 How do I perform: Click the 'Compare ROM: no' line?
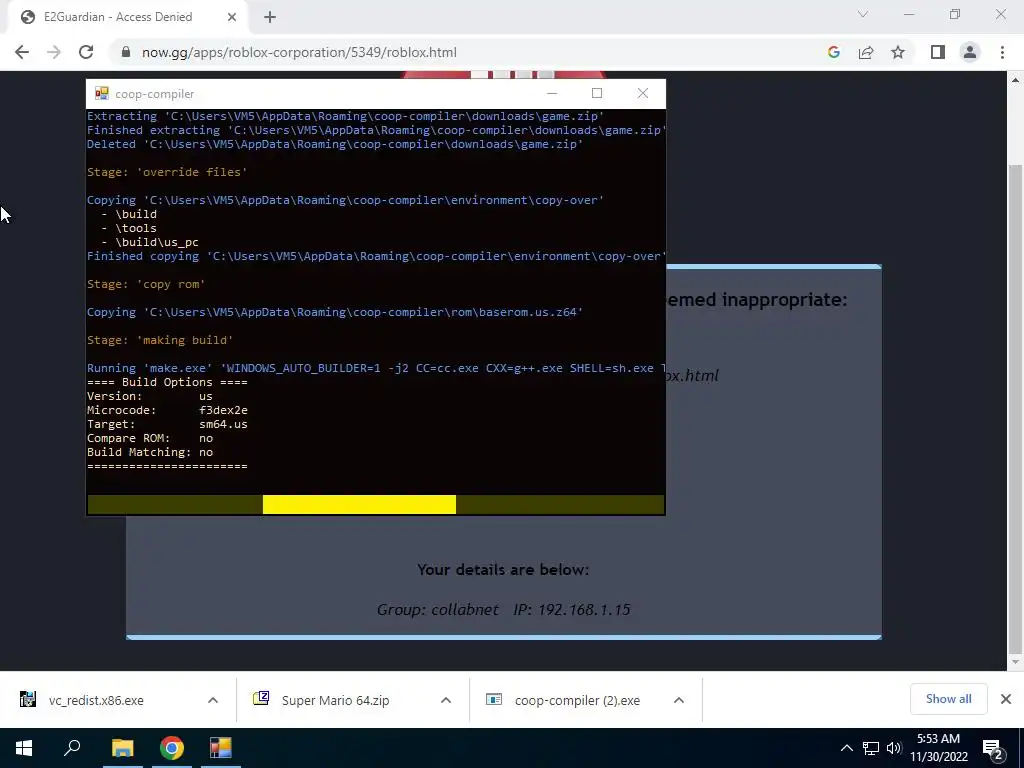[x=150, y=438]
